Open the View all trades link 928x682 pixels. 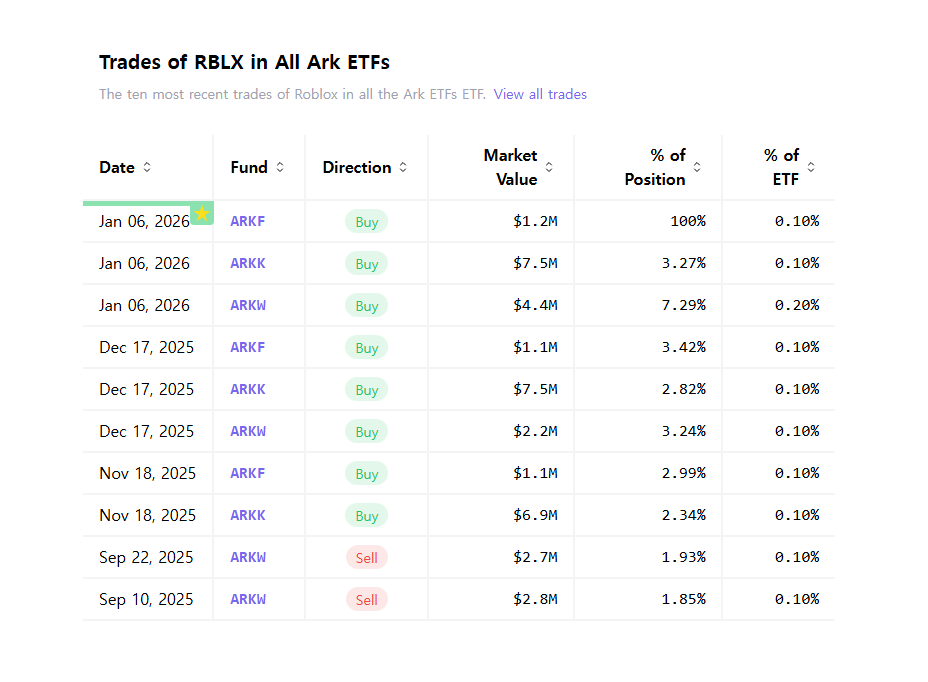pyautogui.click(x=540, y=94)
